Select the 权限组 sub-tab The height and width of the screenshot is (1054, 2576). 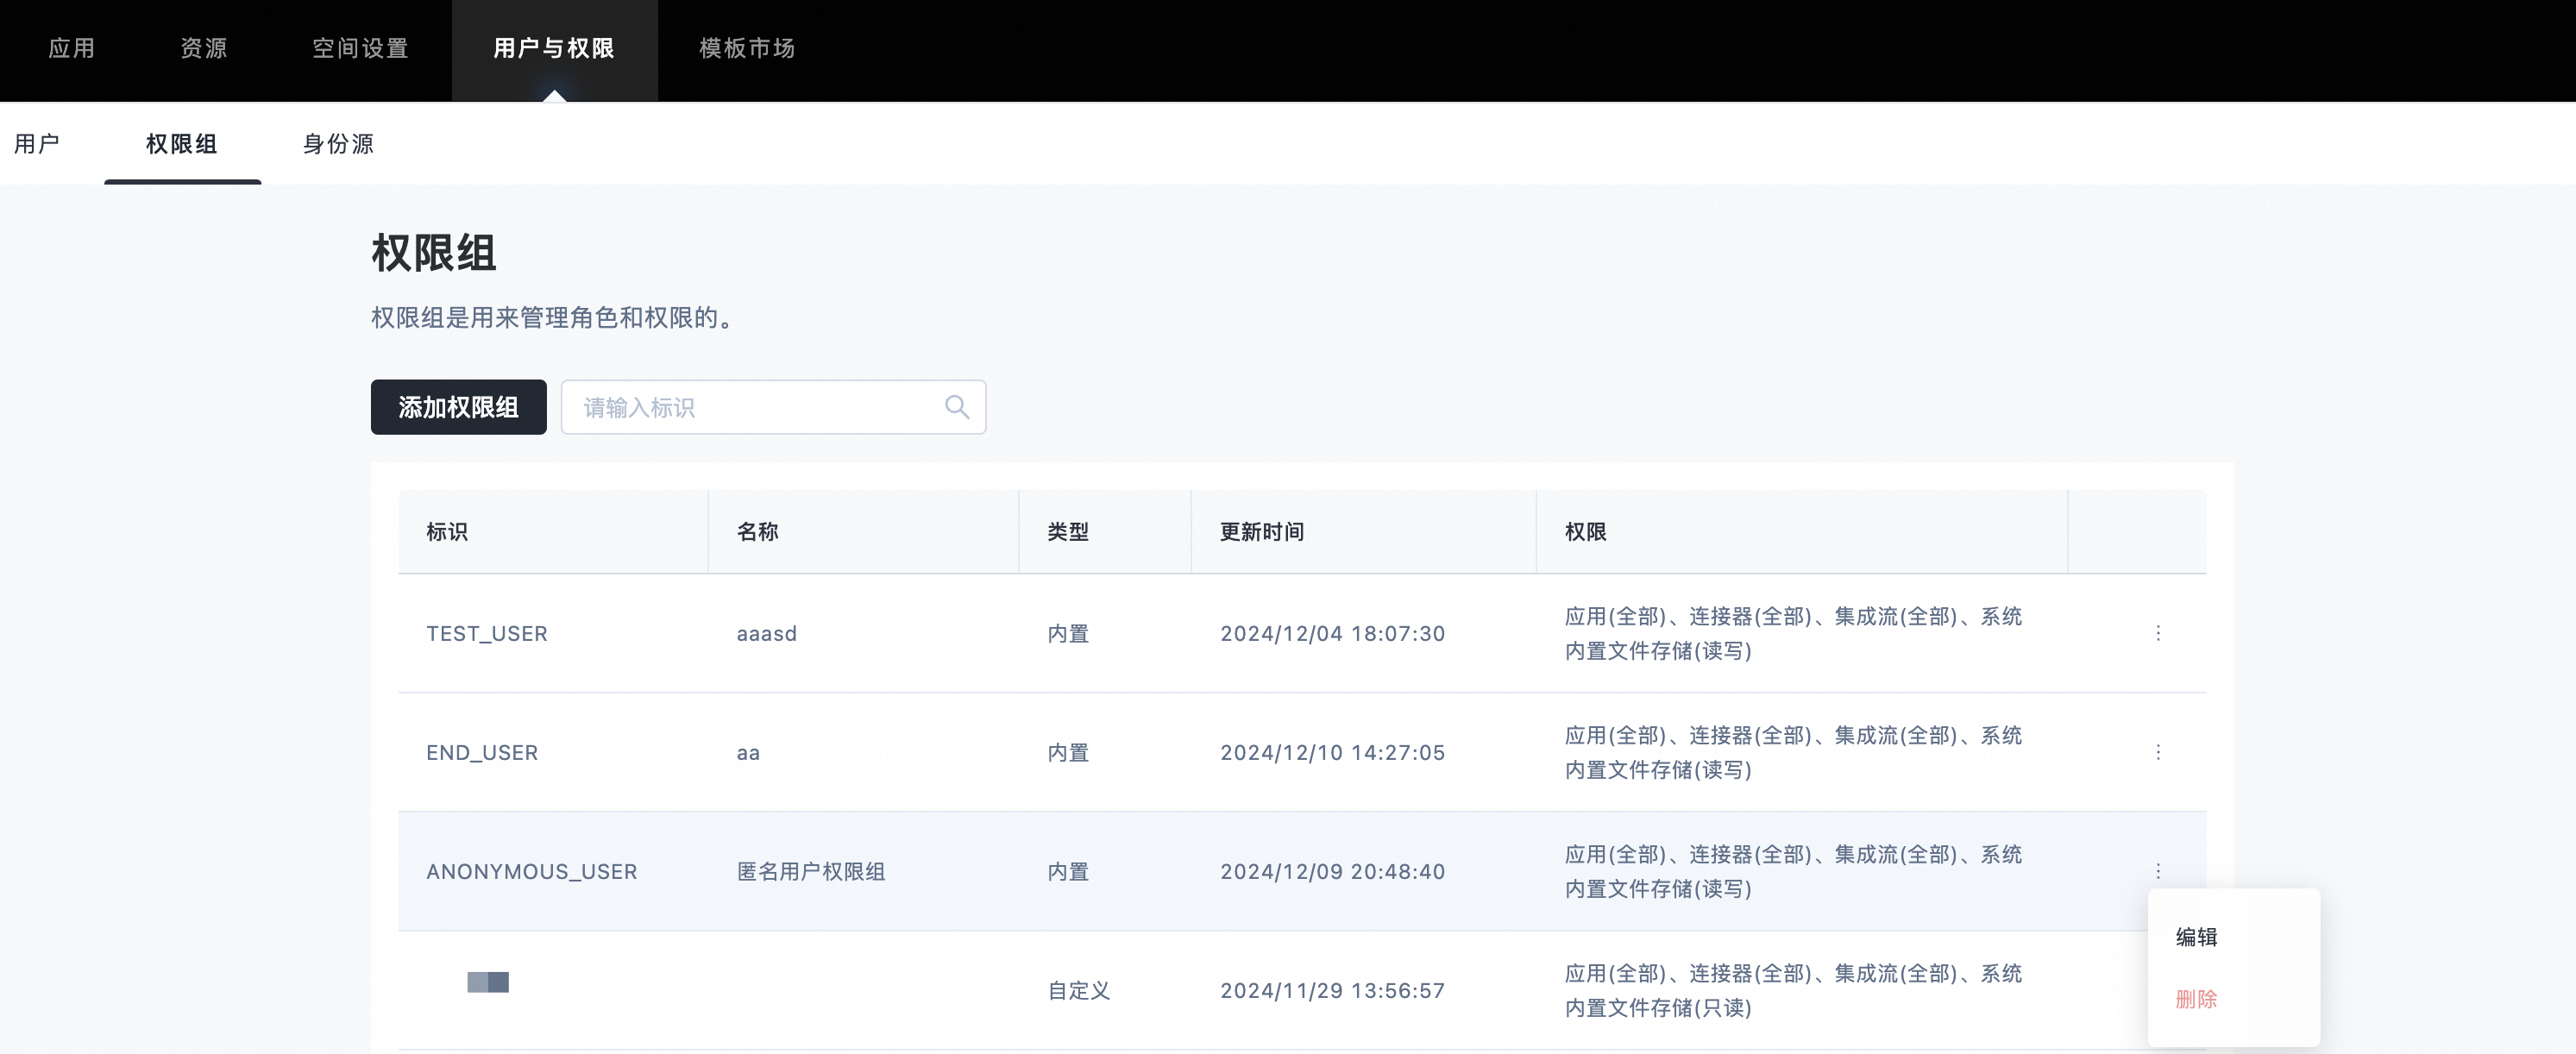(182, 144)
